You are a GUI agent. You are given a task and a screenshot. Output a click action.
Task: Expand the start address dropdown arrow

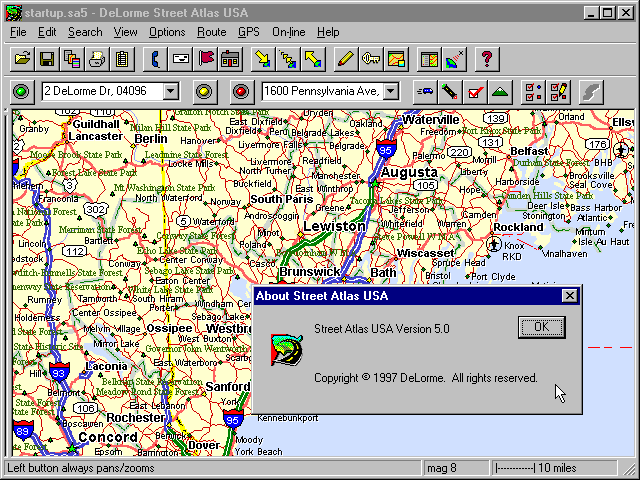171,91
